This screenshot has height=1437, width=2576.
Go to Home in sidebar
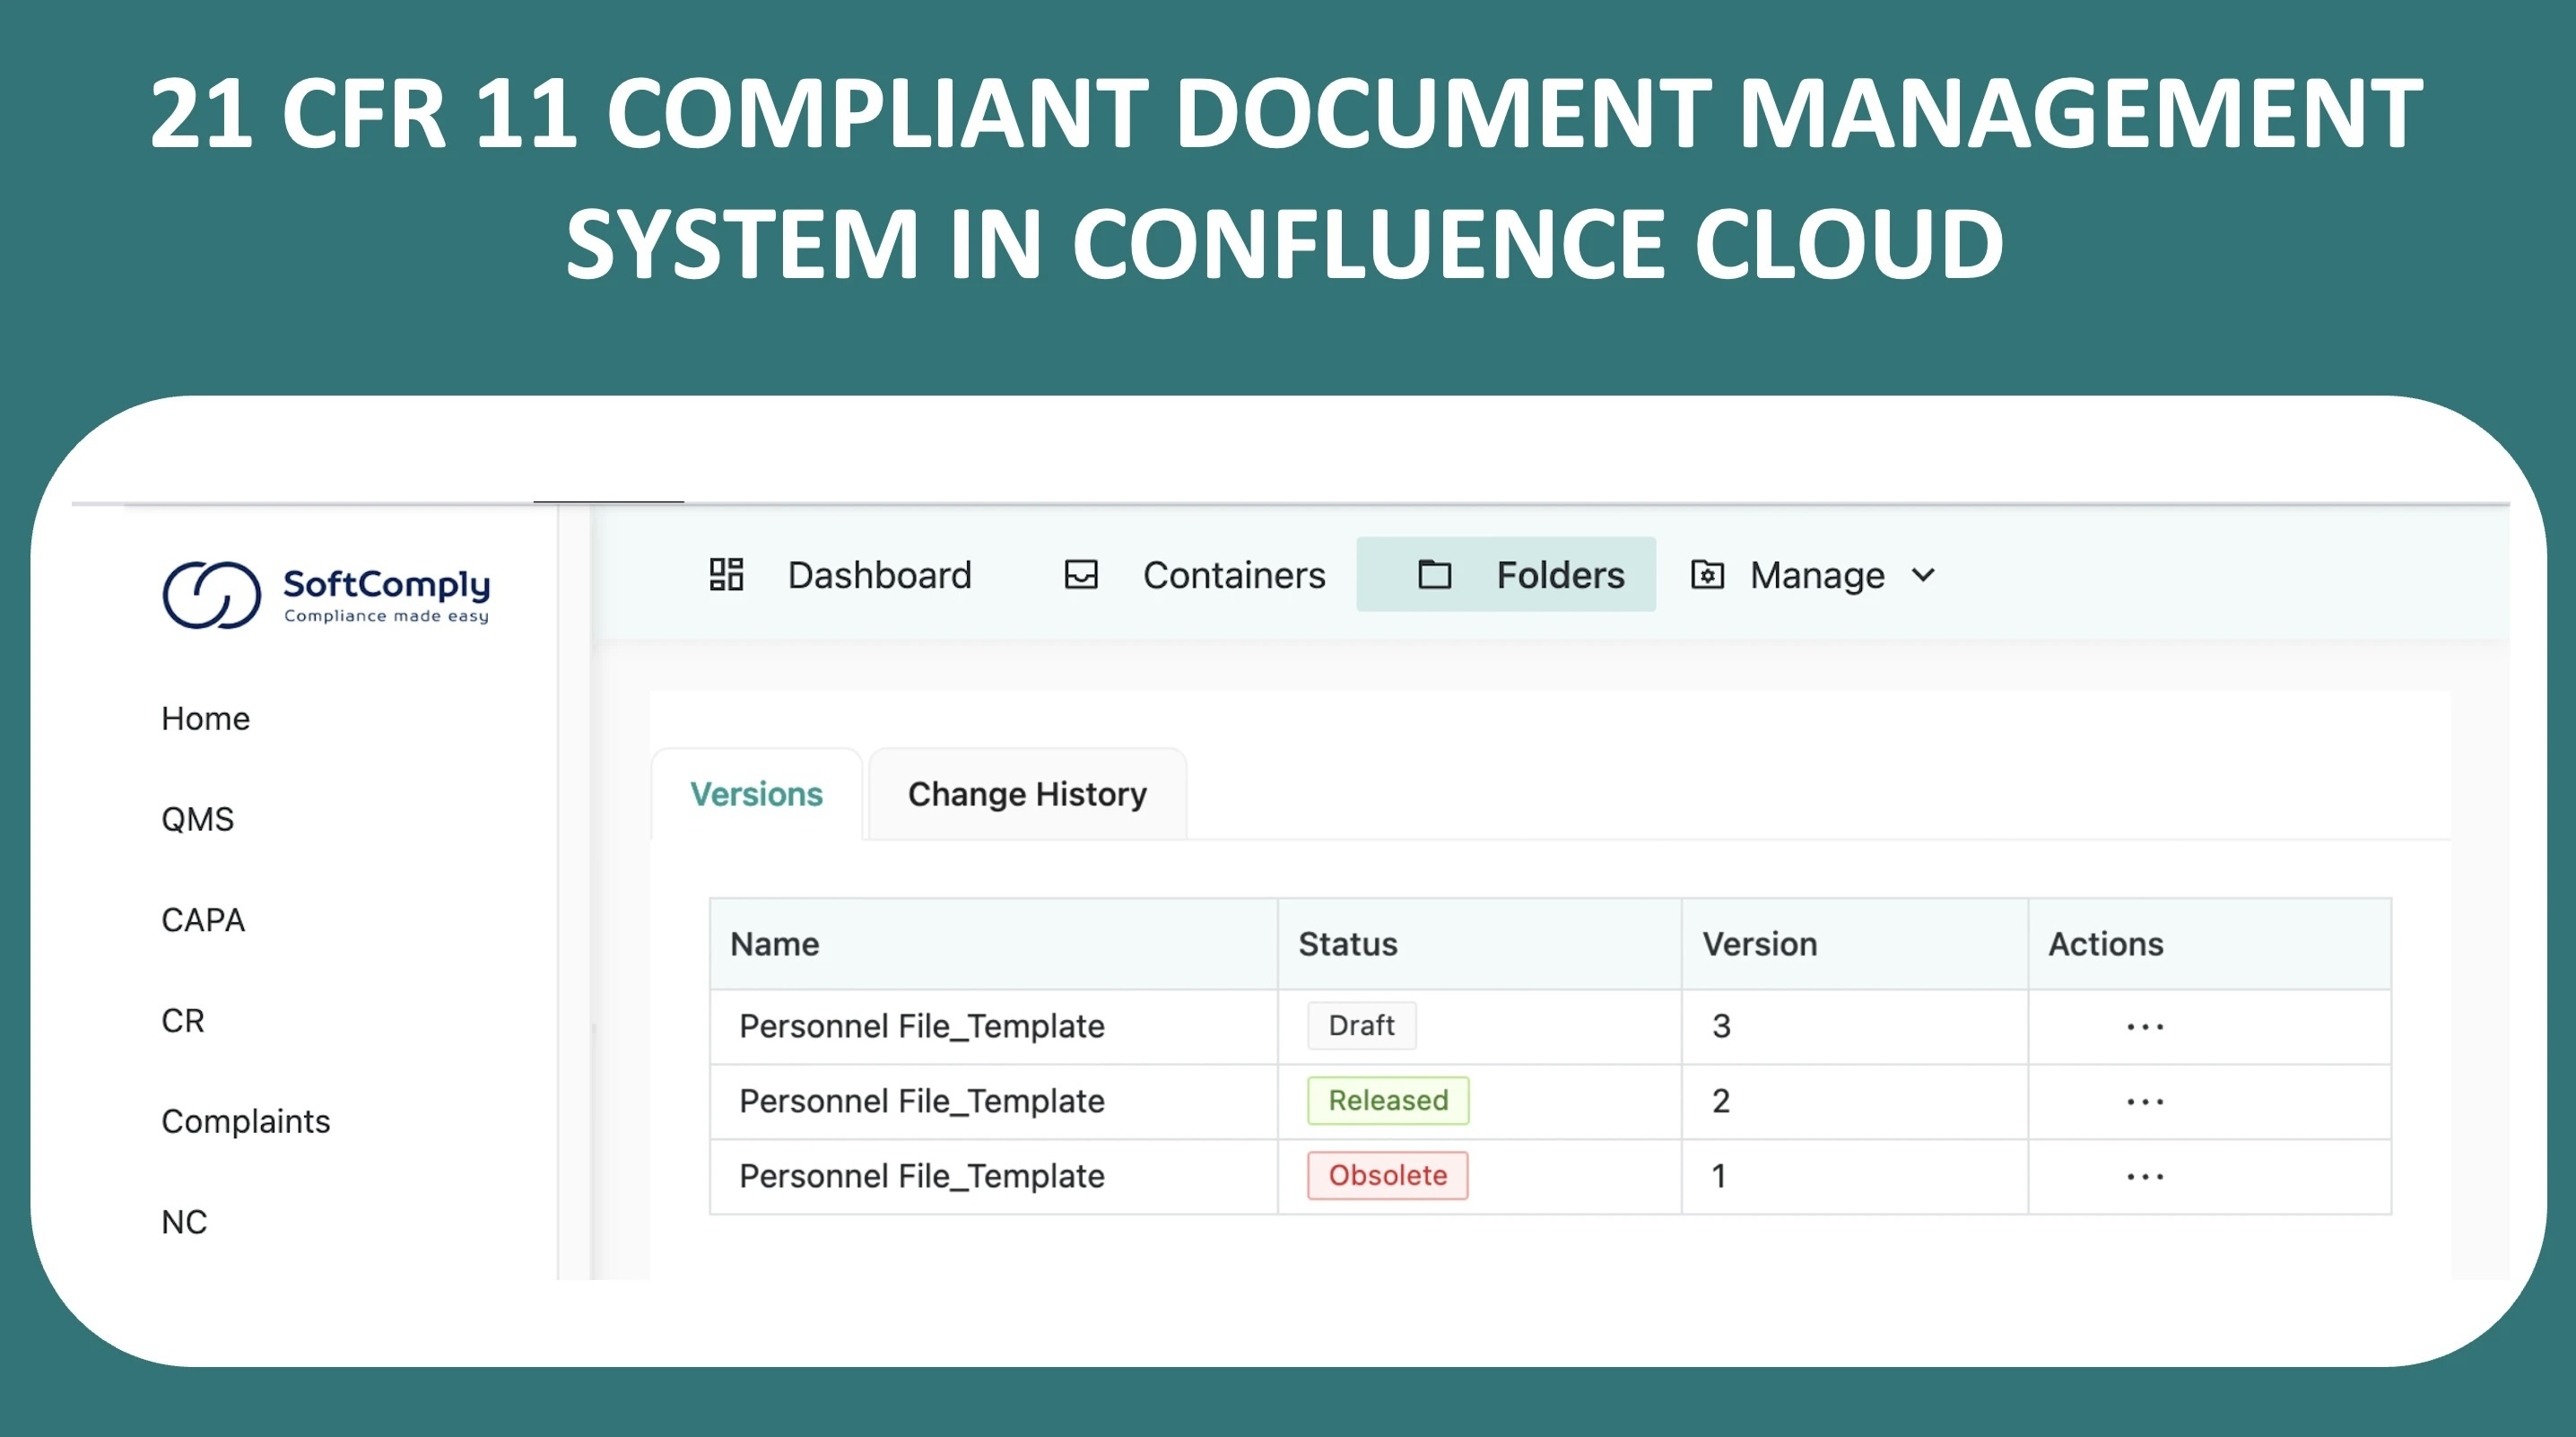click(205, 719)
